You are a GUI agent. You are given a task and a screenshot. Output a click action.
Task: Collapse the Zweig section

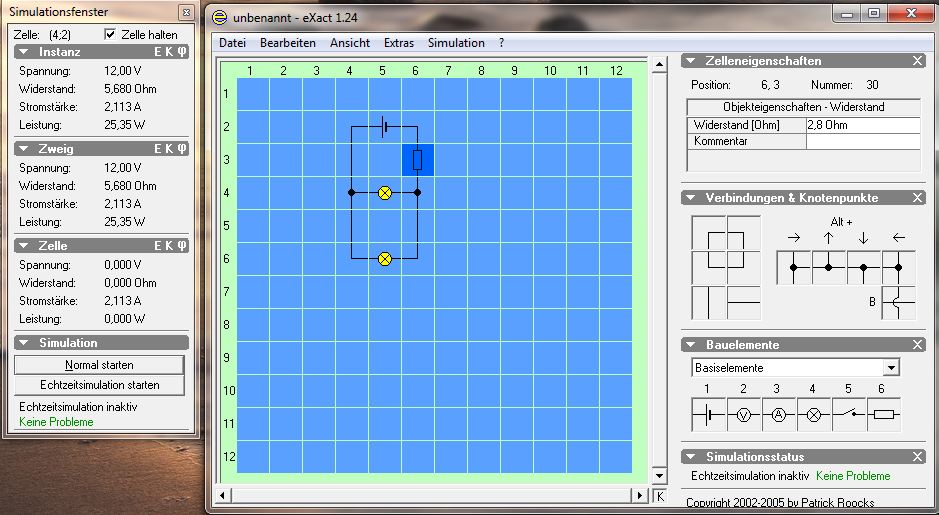coord(22,149)
